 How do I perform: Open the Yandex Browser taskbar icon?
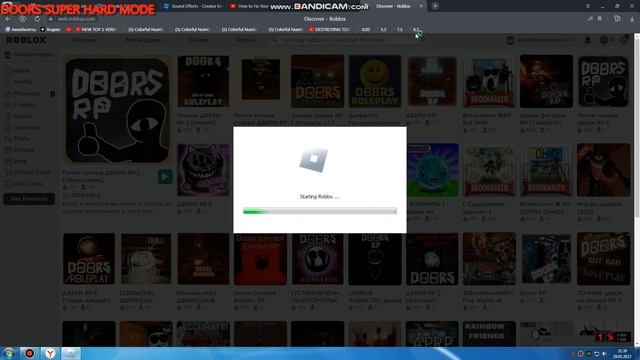pos(50,353)
